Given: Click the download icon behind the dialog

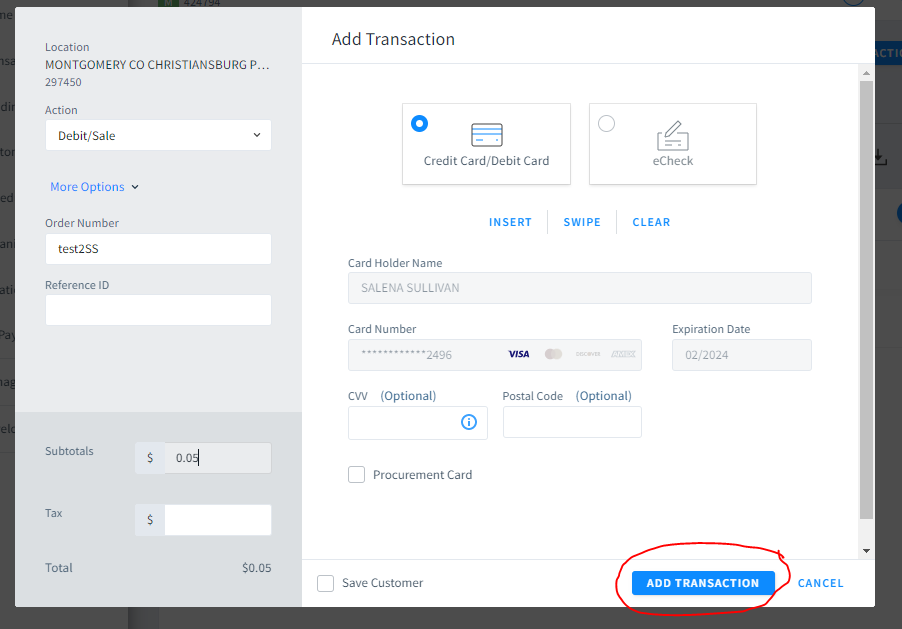Looking at the screenshot, I should tap(881, 157).
